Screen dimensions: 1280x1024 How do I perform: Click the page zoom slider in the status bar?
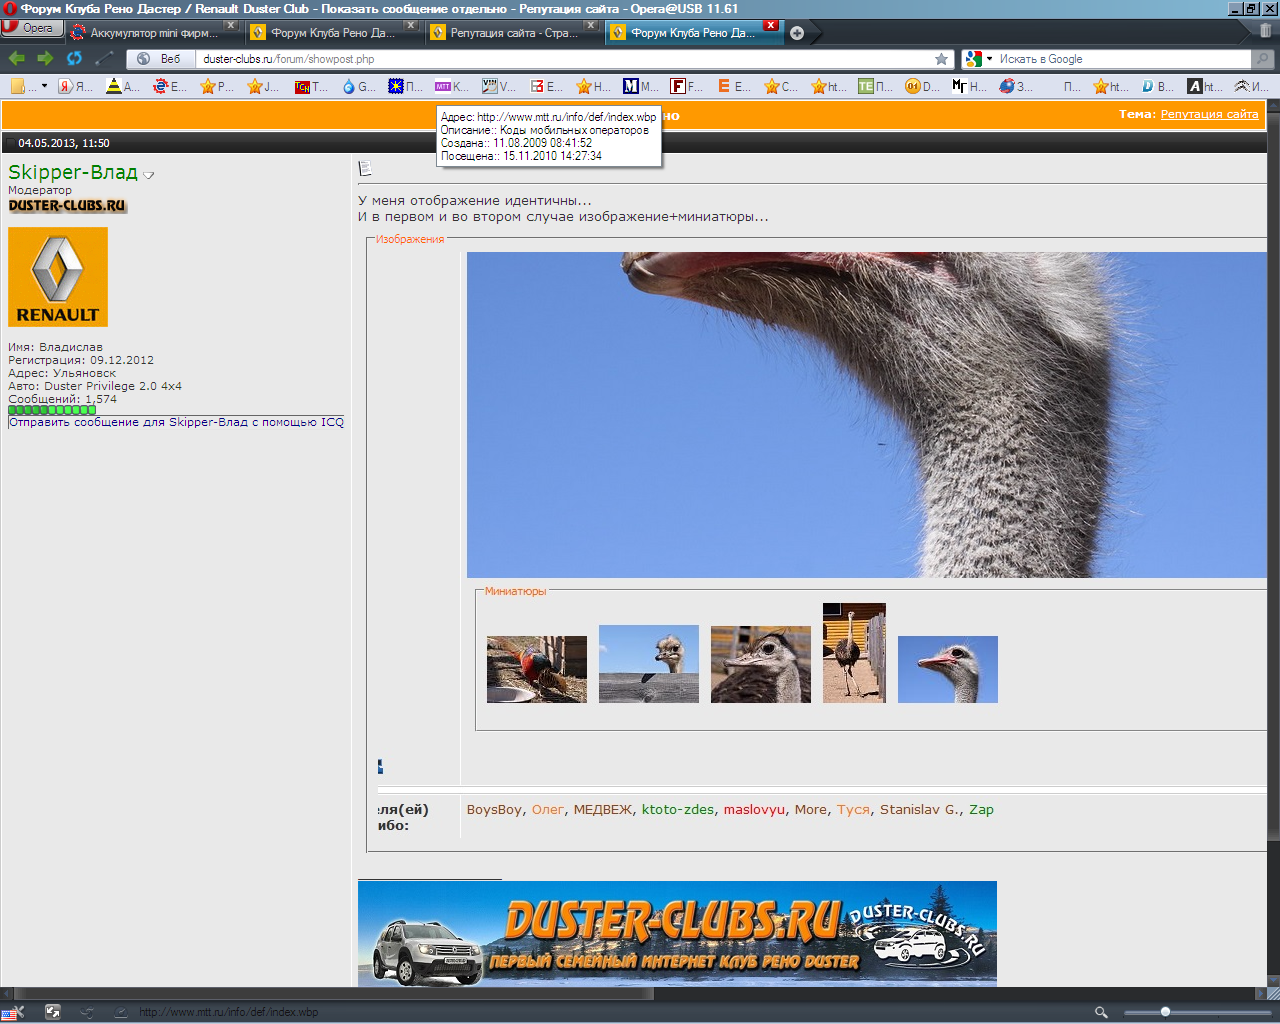point(1165,1012)
